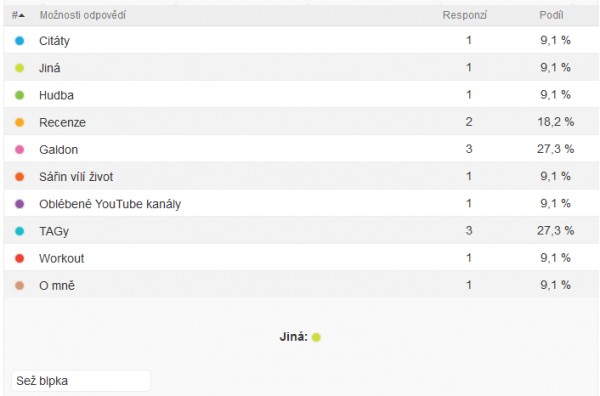Select the Sářin vílí život row label
Image resolution: width=600 pixels, height=396 pixels.
click(76, 177)
